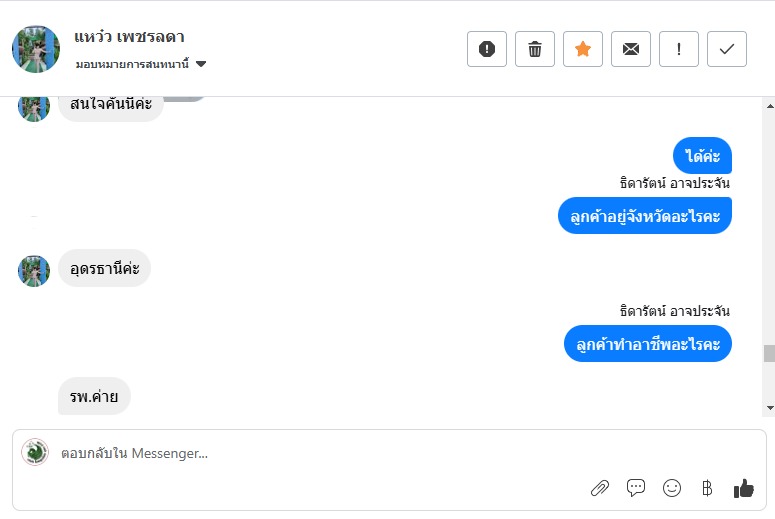Attach a file with the paperclip icon
This screenshot has height=519, width=775.
(600, 488)
